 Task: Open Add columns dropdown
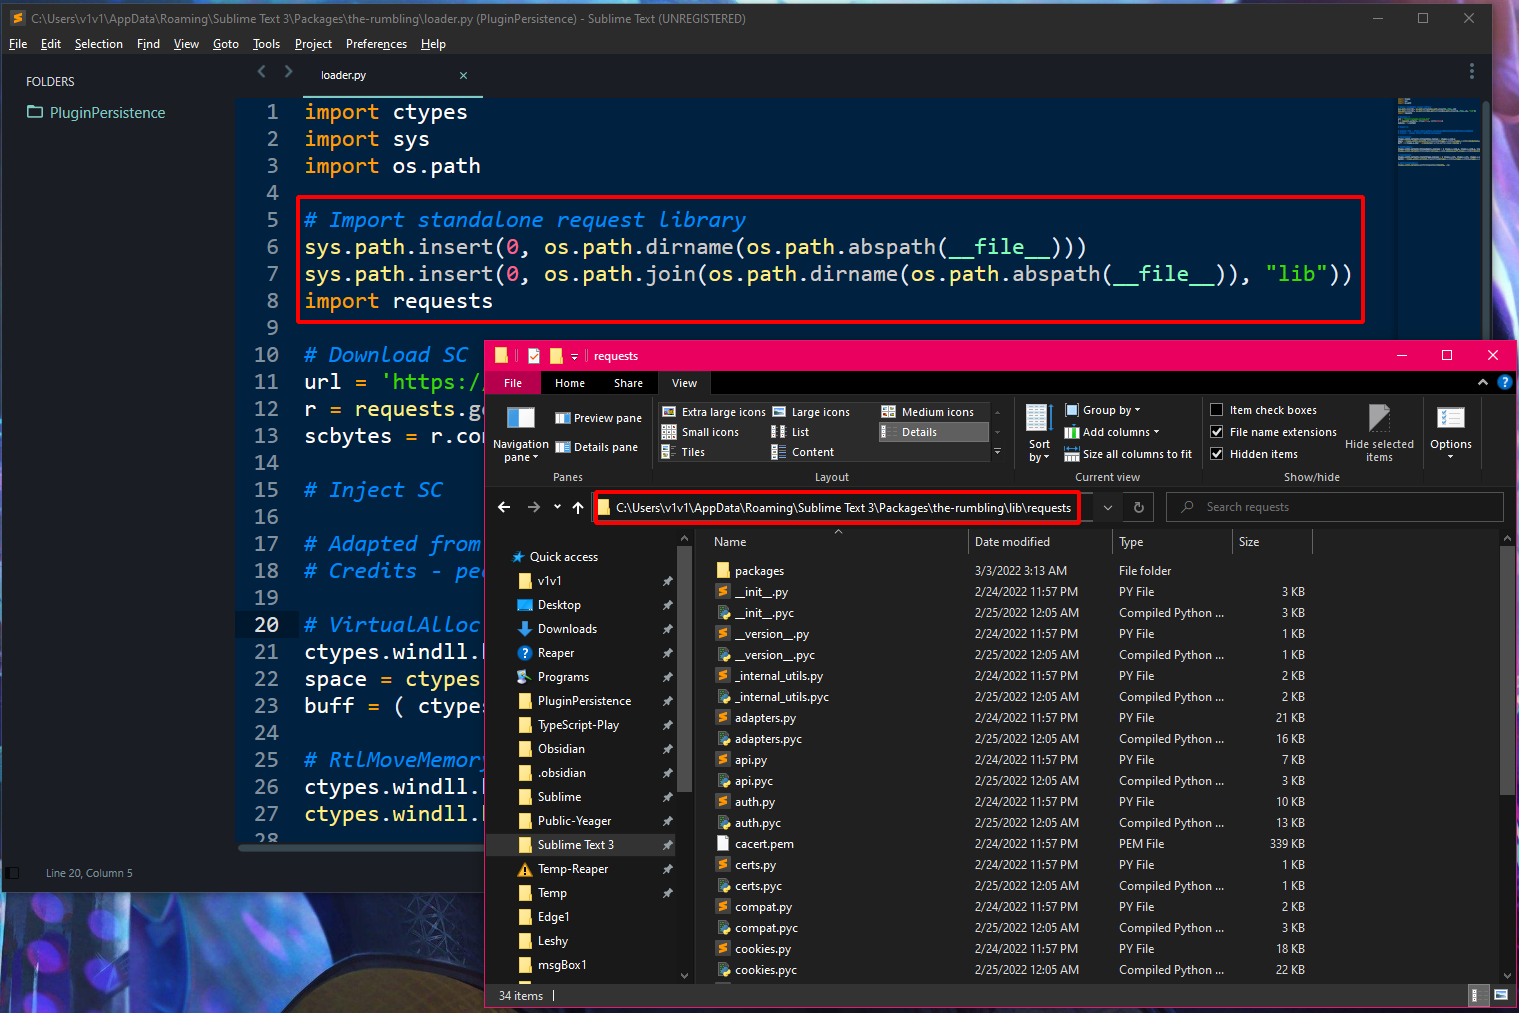1112,432
